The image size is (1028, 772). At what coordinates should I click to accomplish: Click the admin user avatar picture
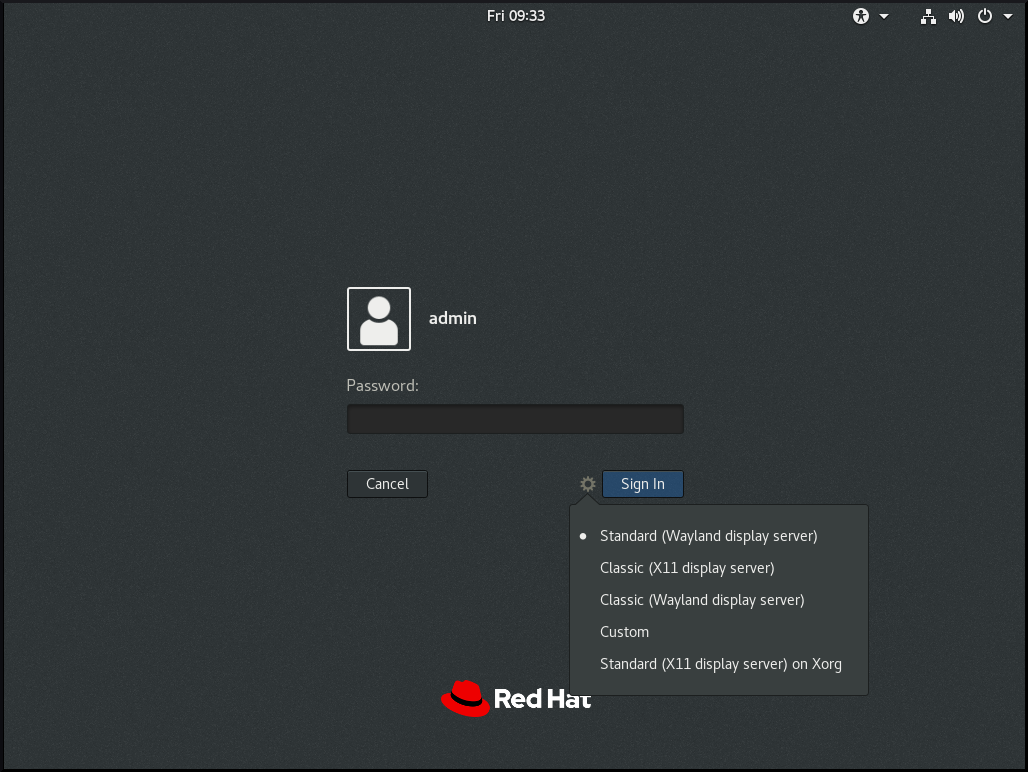[379, 319]
